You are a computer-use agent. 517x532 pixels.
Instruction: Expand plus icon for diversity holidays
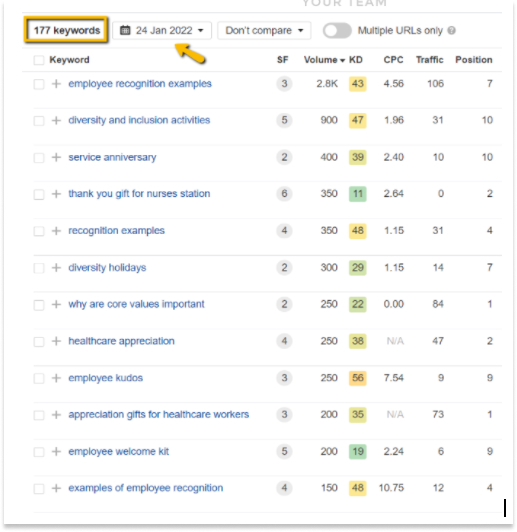56,268
